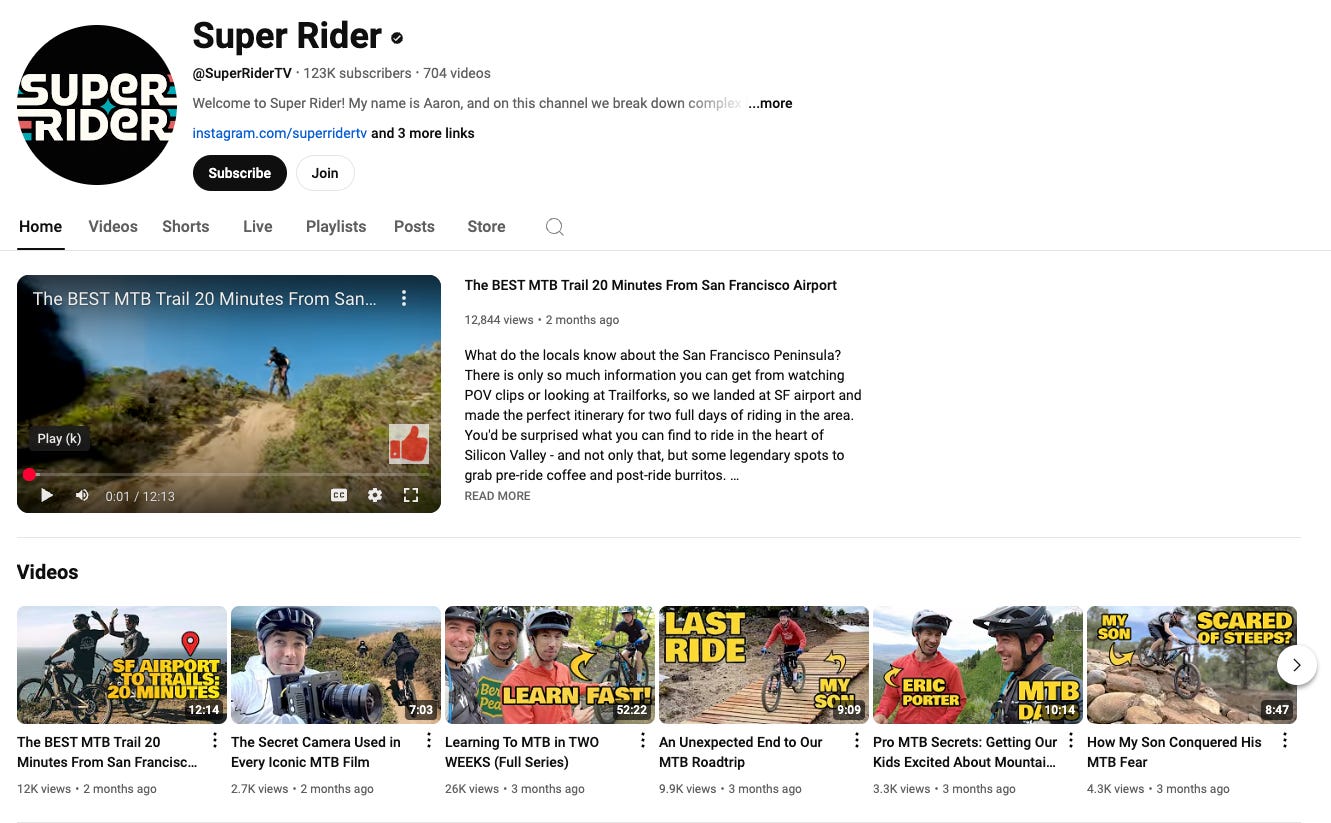Image resolution: width=1331 pixels, height=823 pixels.
Task: Click the Super Rider channel logo avatar
Action: pyautogui.click(x=97, y=105)
